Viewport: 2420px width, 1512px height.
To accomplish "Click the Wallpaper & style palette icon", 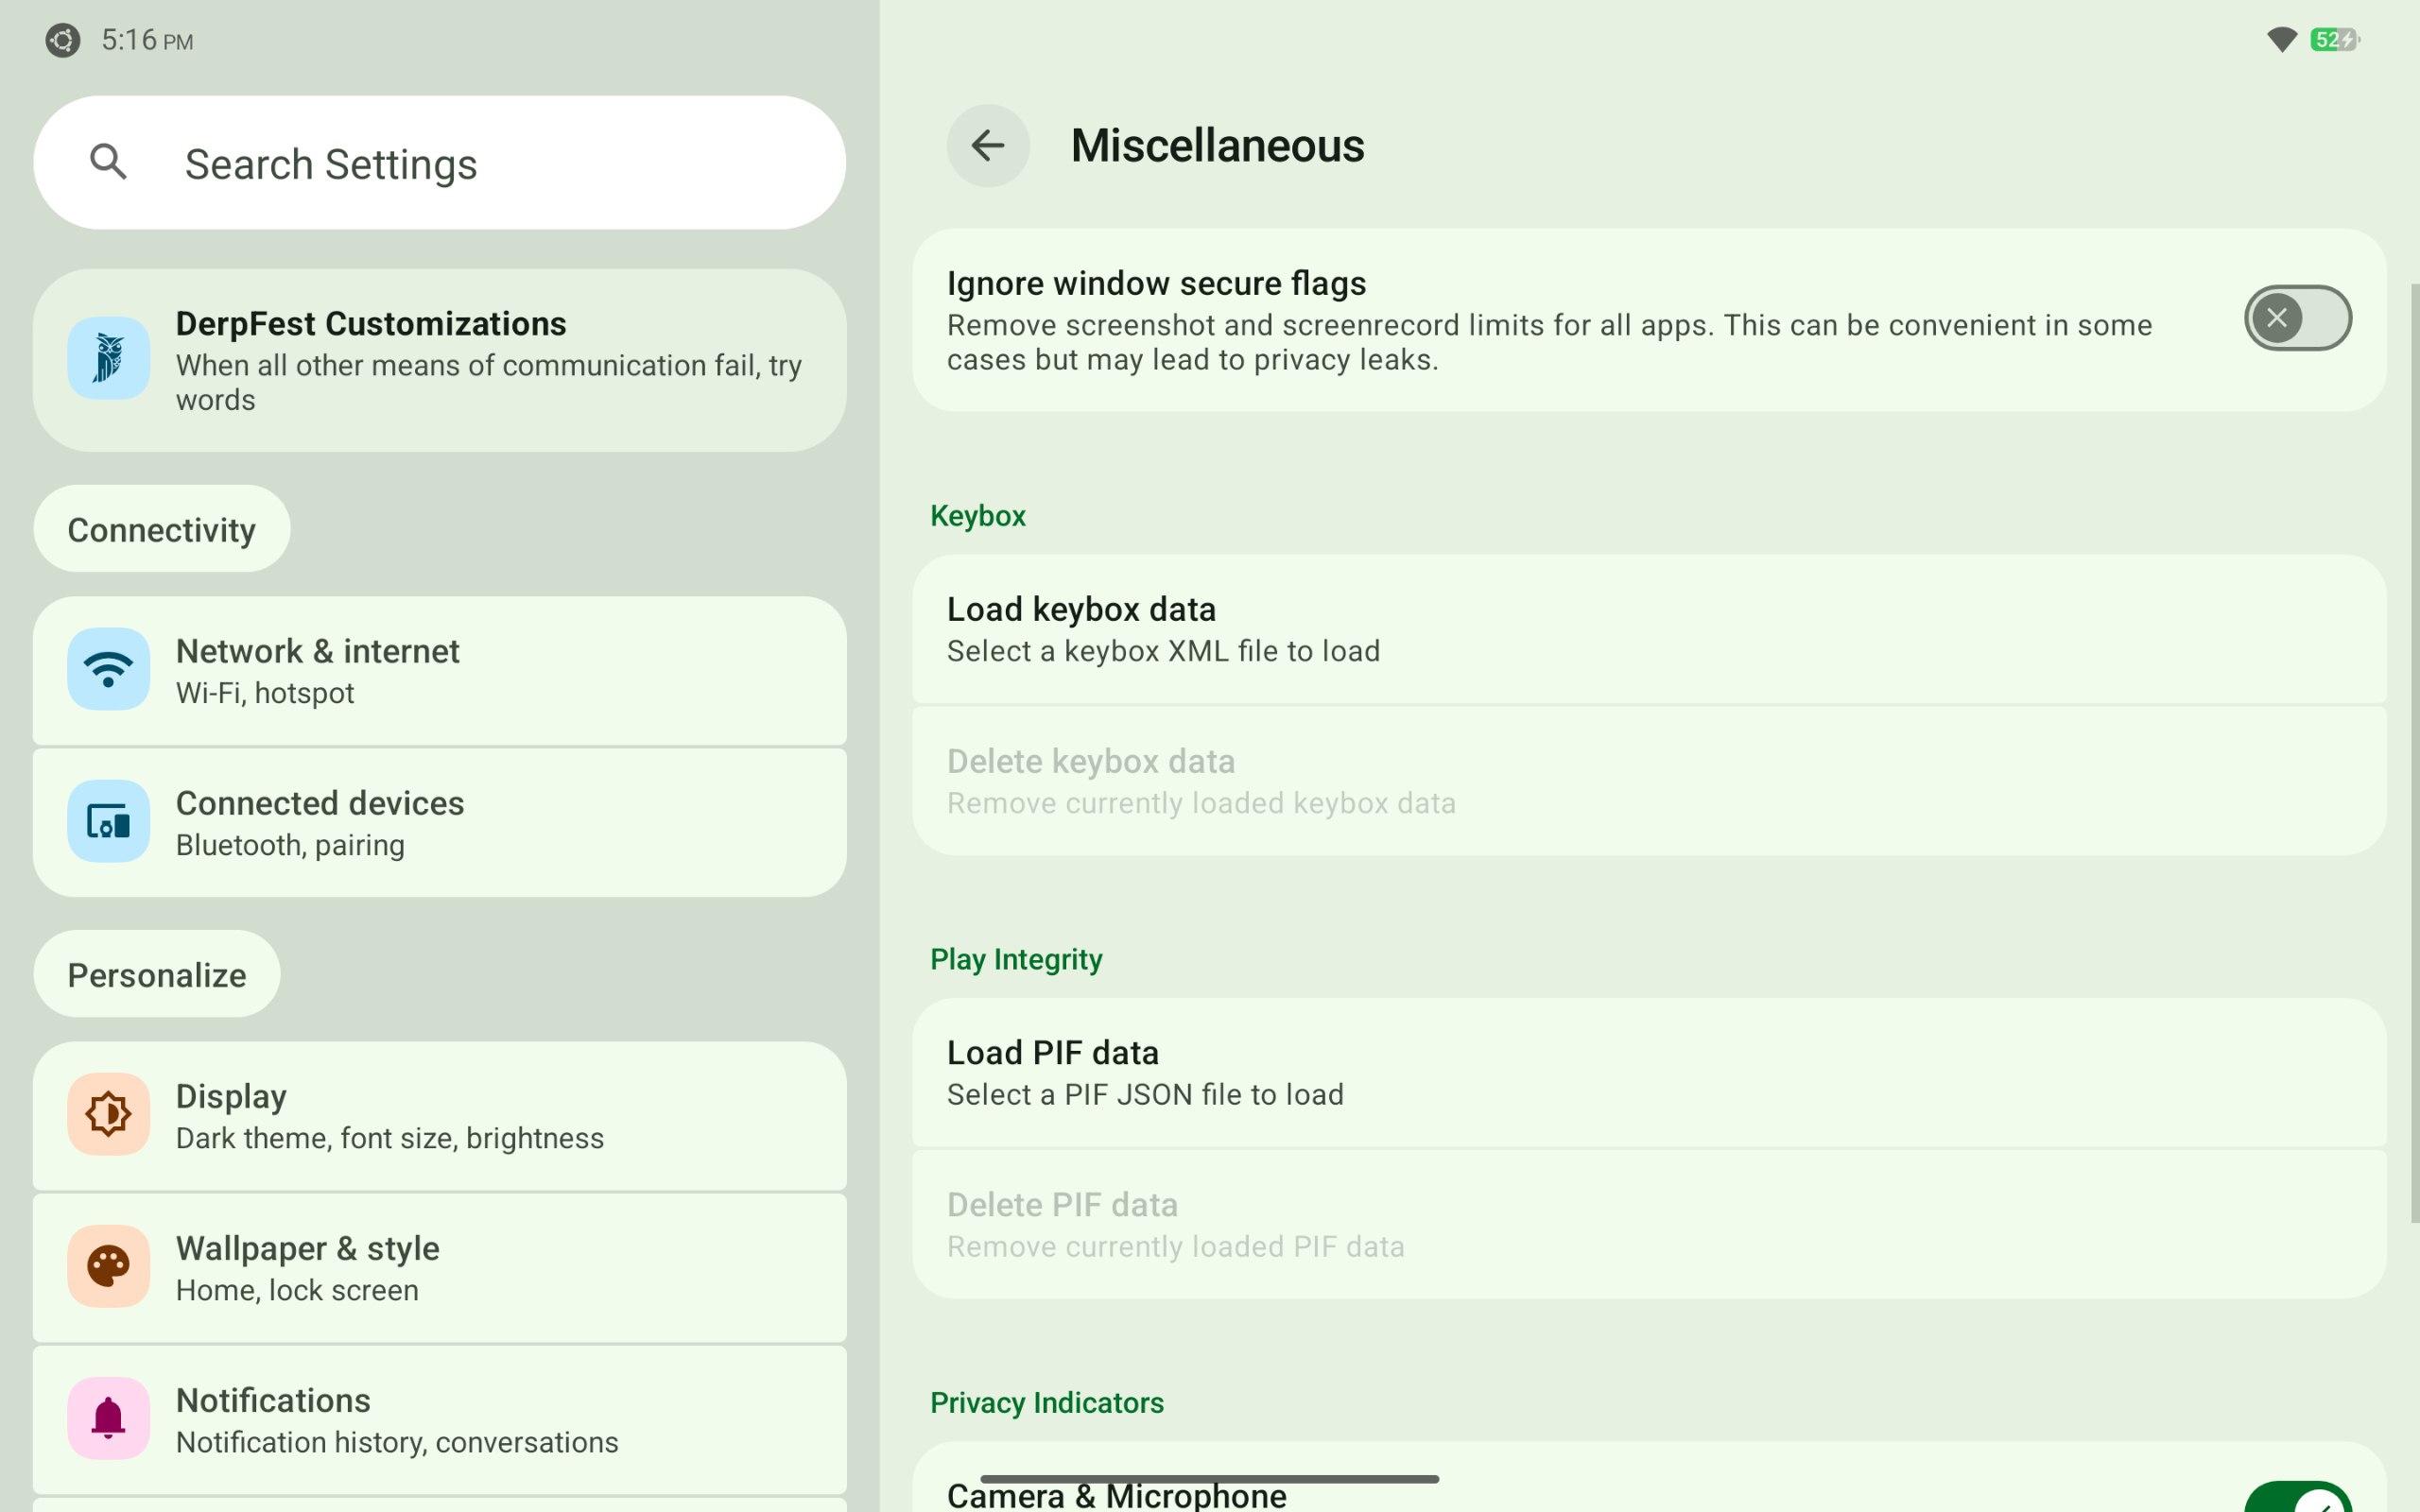I will (x=108, y=1266).
